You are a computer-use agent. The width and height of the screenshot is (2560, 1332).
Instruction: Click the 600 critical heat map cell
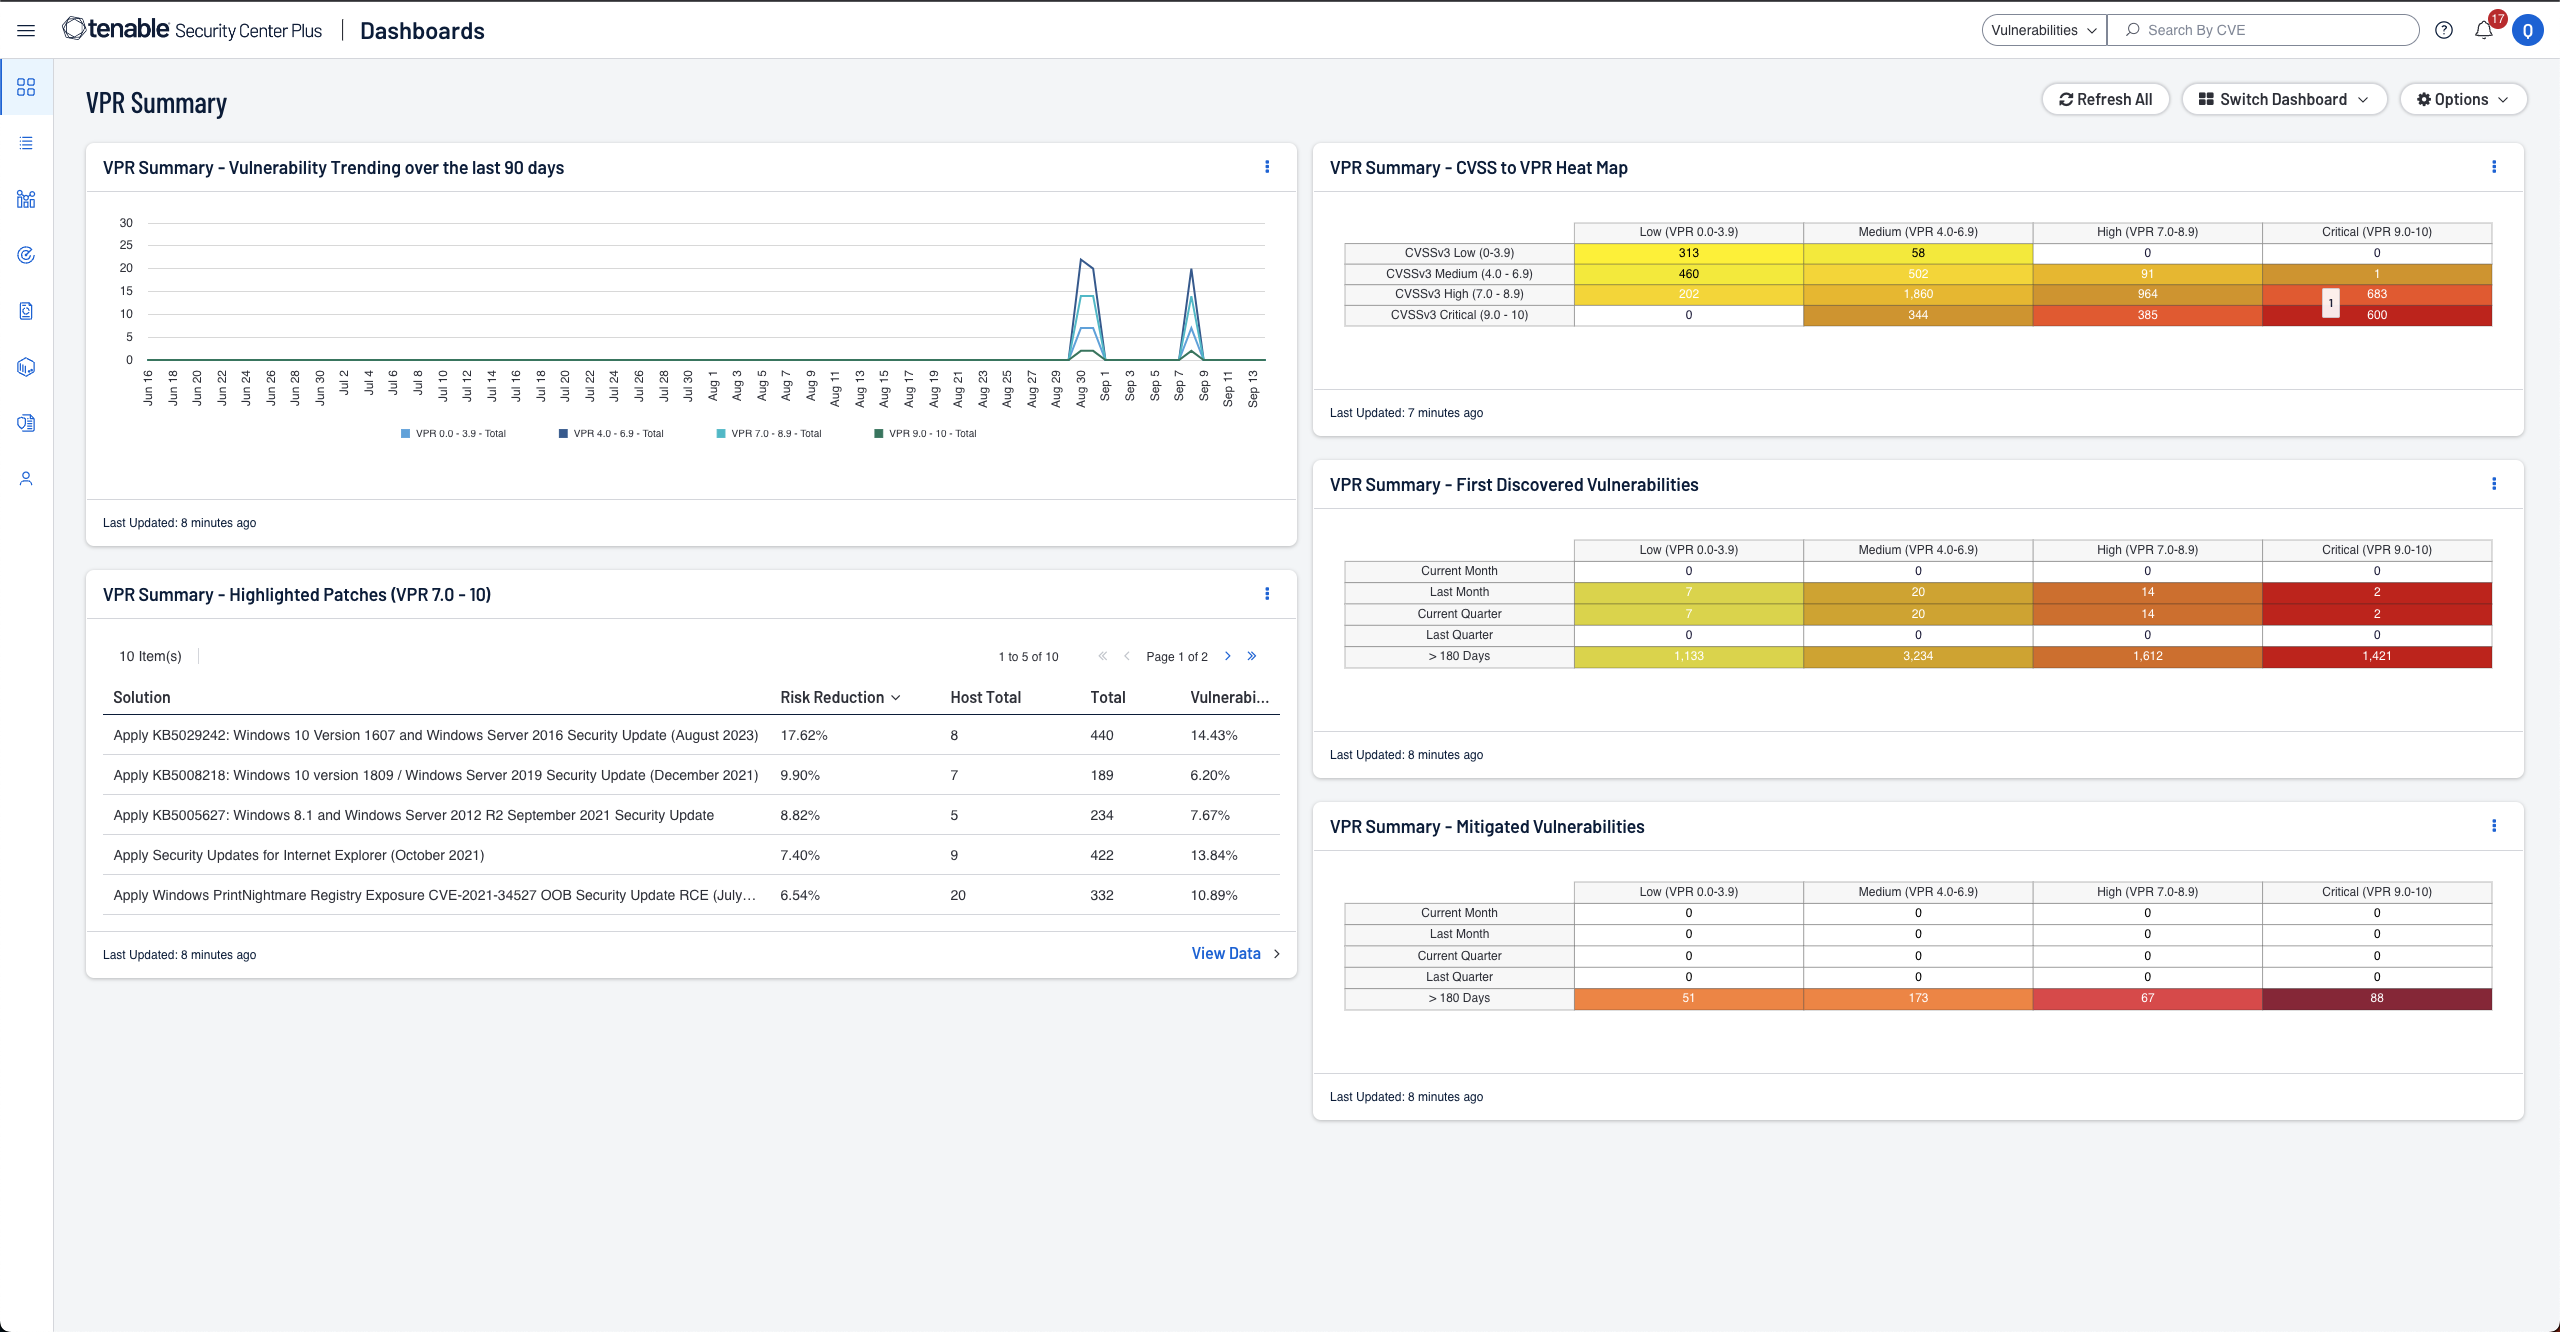pyautogui.click(x=2376, y=315)
